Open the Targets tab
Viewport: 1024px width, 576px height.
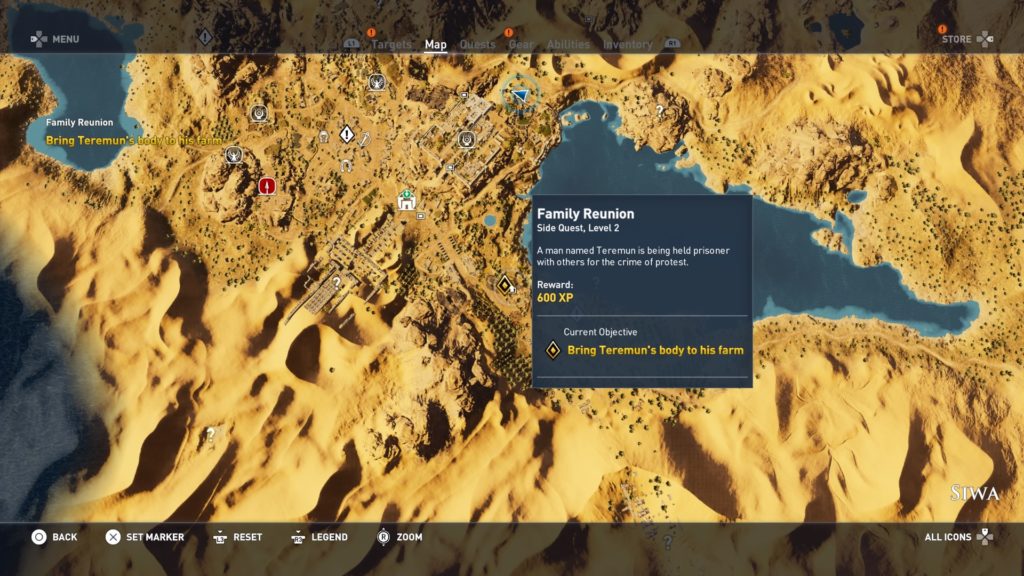point(391,44)
